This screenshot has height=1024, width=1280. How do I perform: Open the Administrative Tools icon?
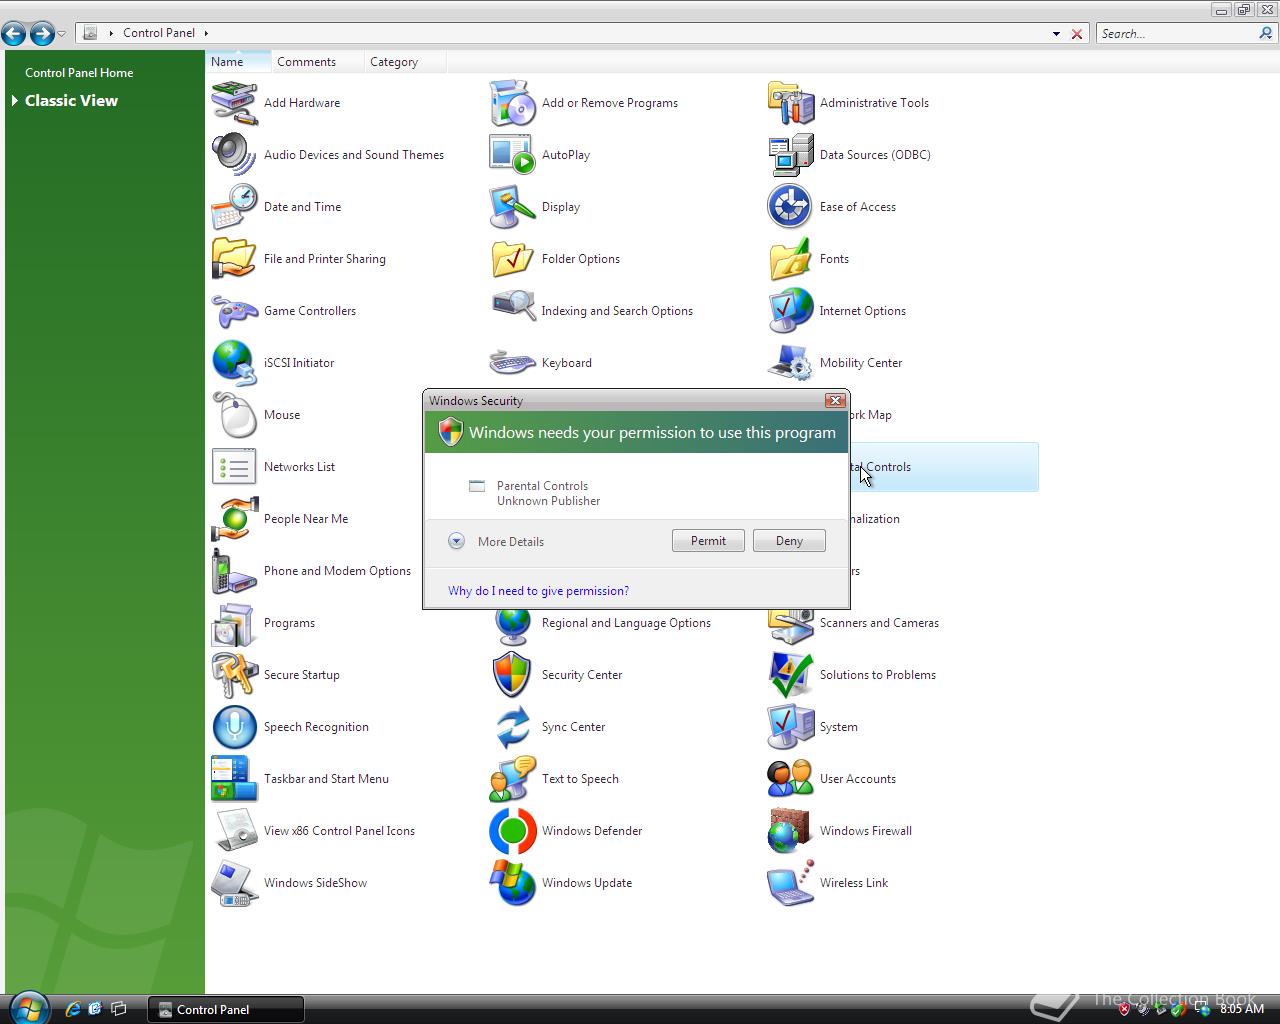coord(791,103)
